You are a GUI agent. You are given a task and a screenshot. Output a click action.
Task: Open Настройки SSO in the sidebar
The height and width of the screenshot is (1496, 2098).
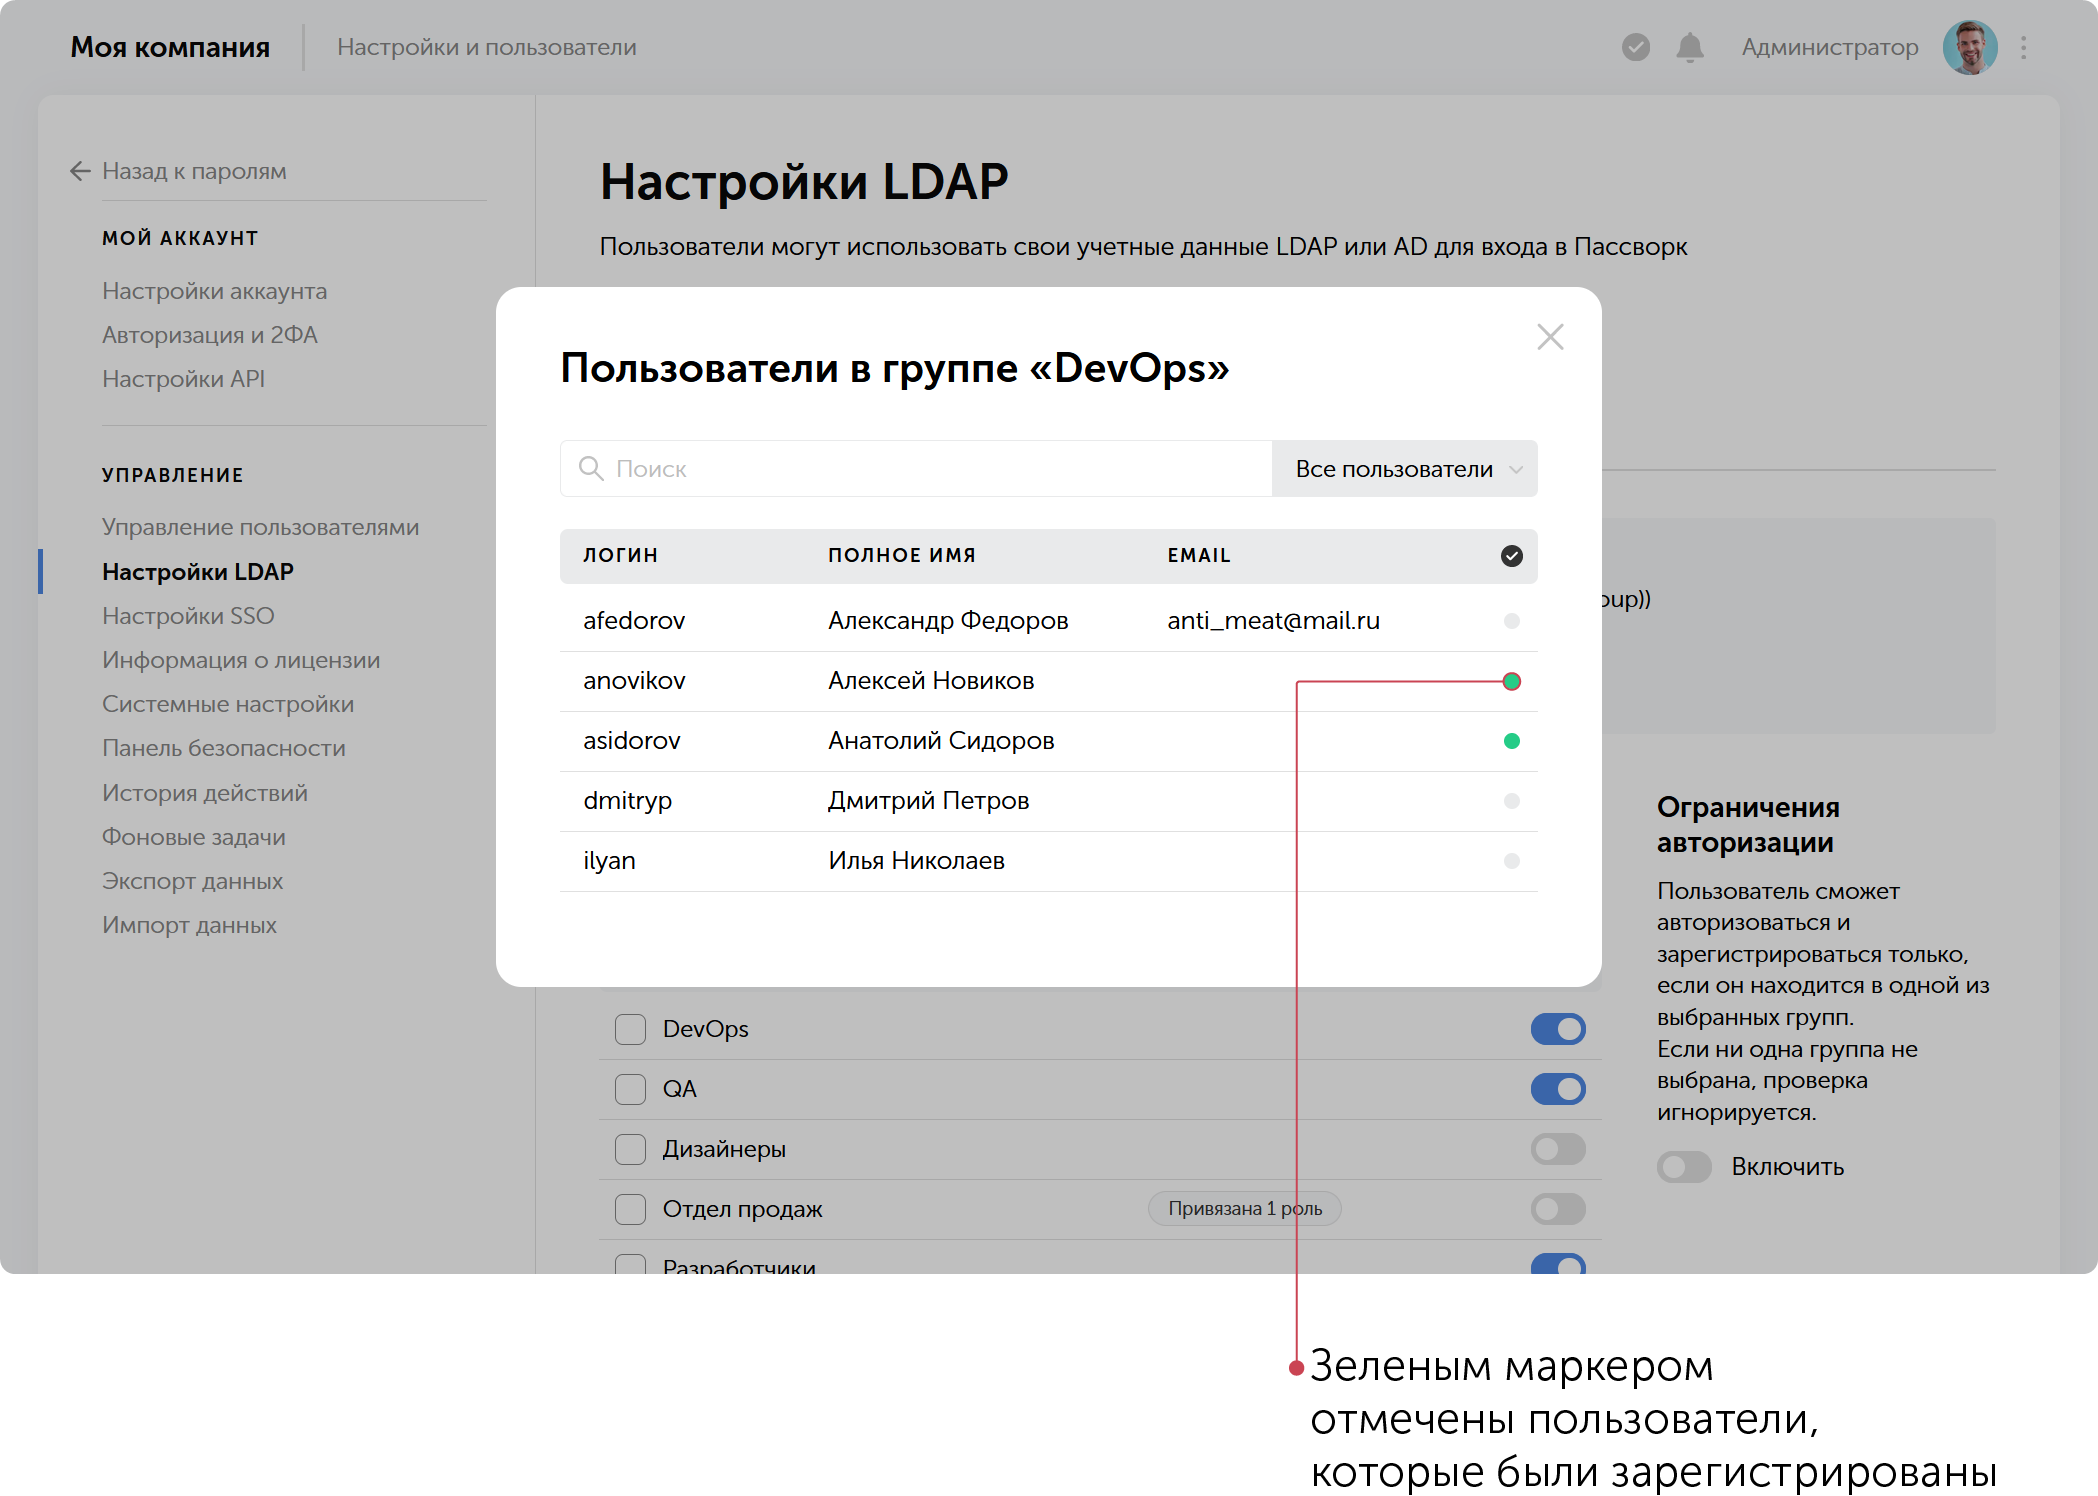(x=188, y=615)
